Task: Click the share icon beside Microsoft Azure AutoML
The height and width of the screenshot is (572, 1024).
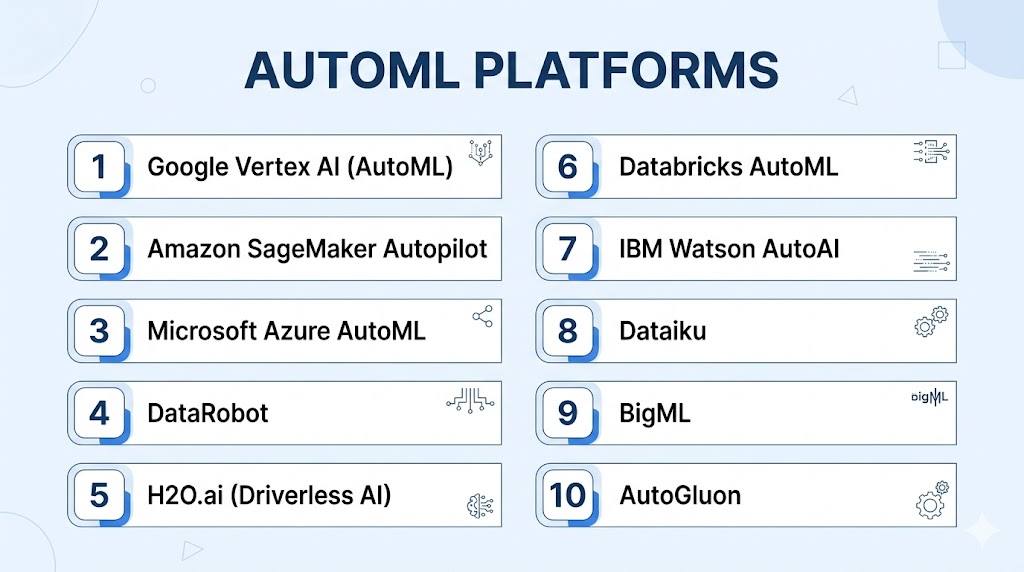Action: (483, 317)
